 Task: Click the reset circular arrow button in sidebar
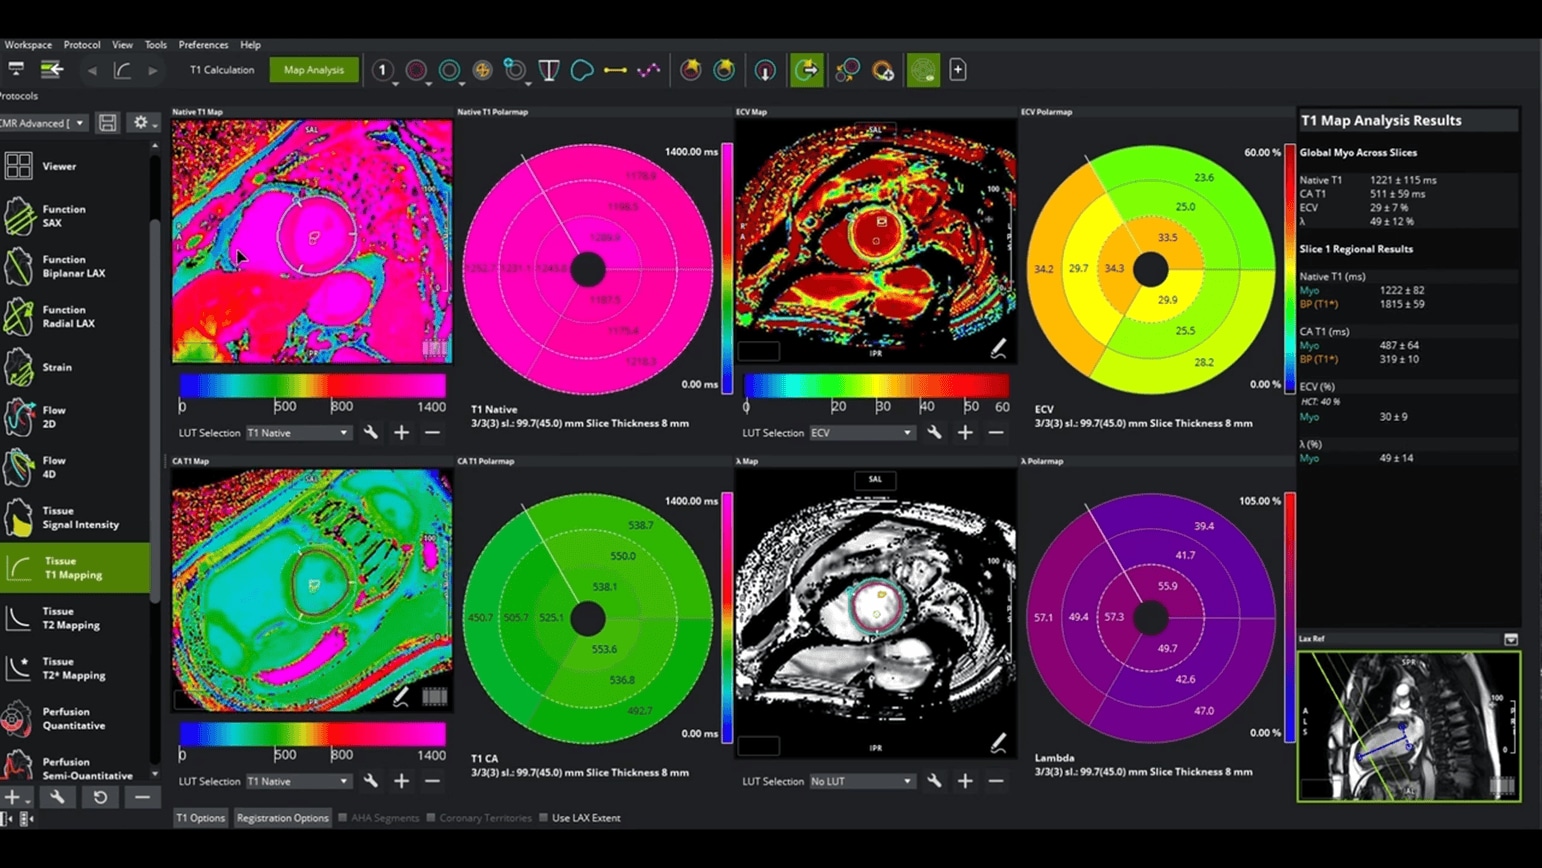pyautogui.click(x=100, y=797)
